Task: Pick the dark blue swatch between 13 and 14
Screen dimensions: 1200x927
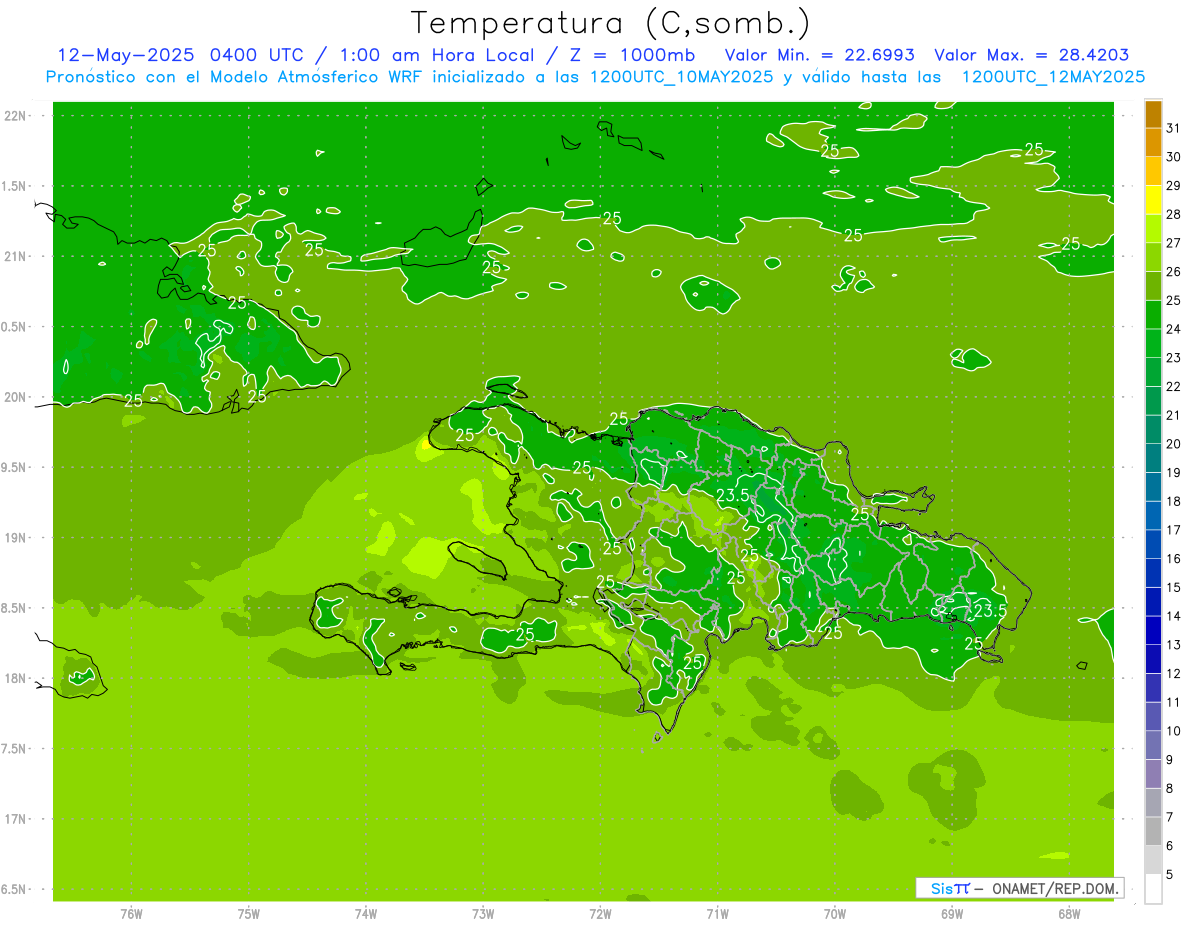Action: 1153,631
